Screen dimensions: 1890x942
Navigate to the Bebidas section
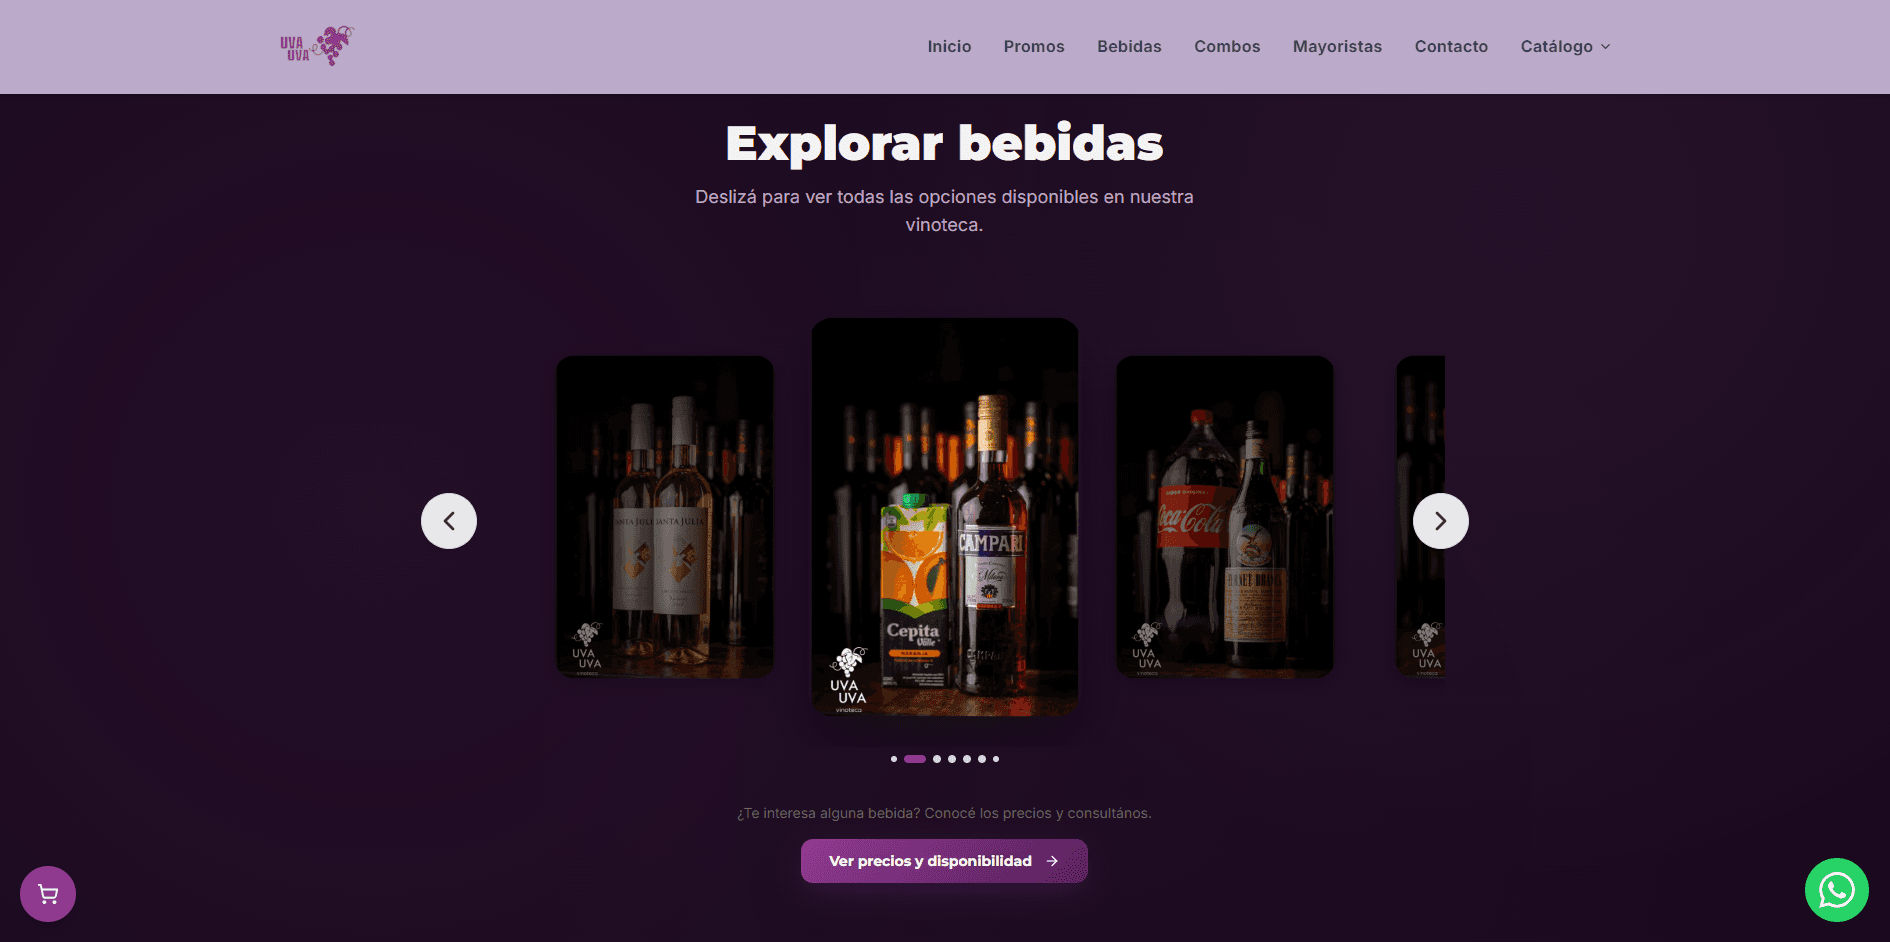coord(1129,47)
